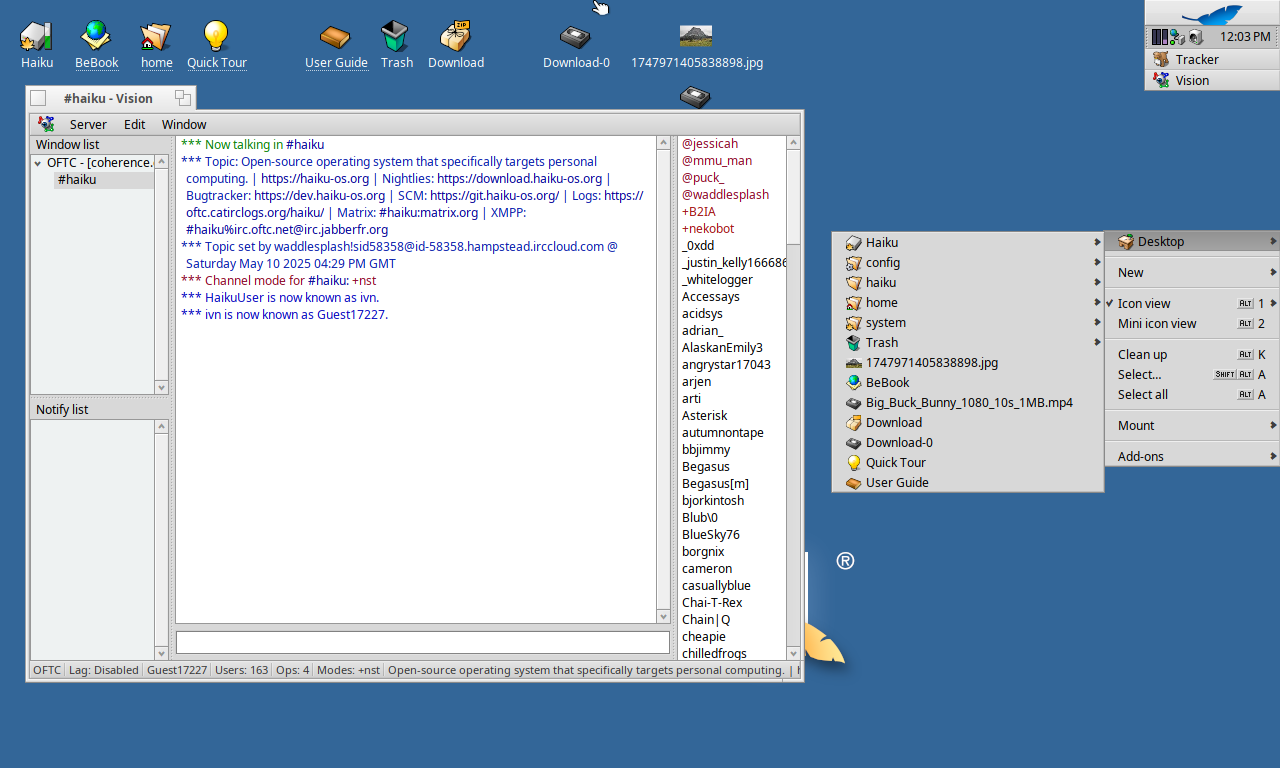Open the https://download.haiku-os.org/ nightlies link
The width and height of the screenshot is (1280, 768).
point(519,178)
